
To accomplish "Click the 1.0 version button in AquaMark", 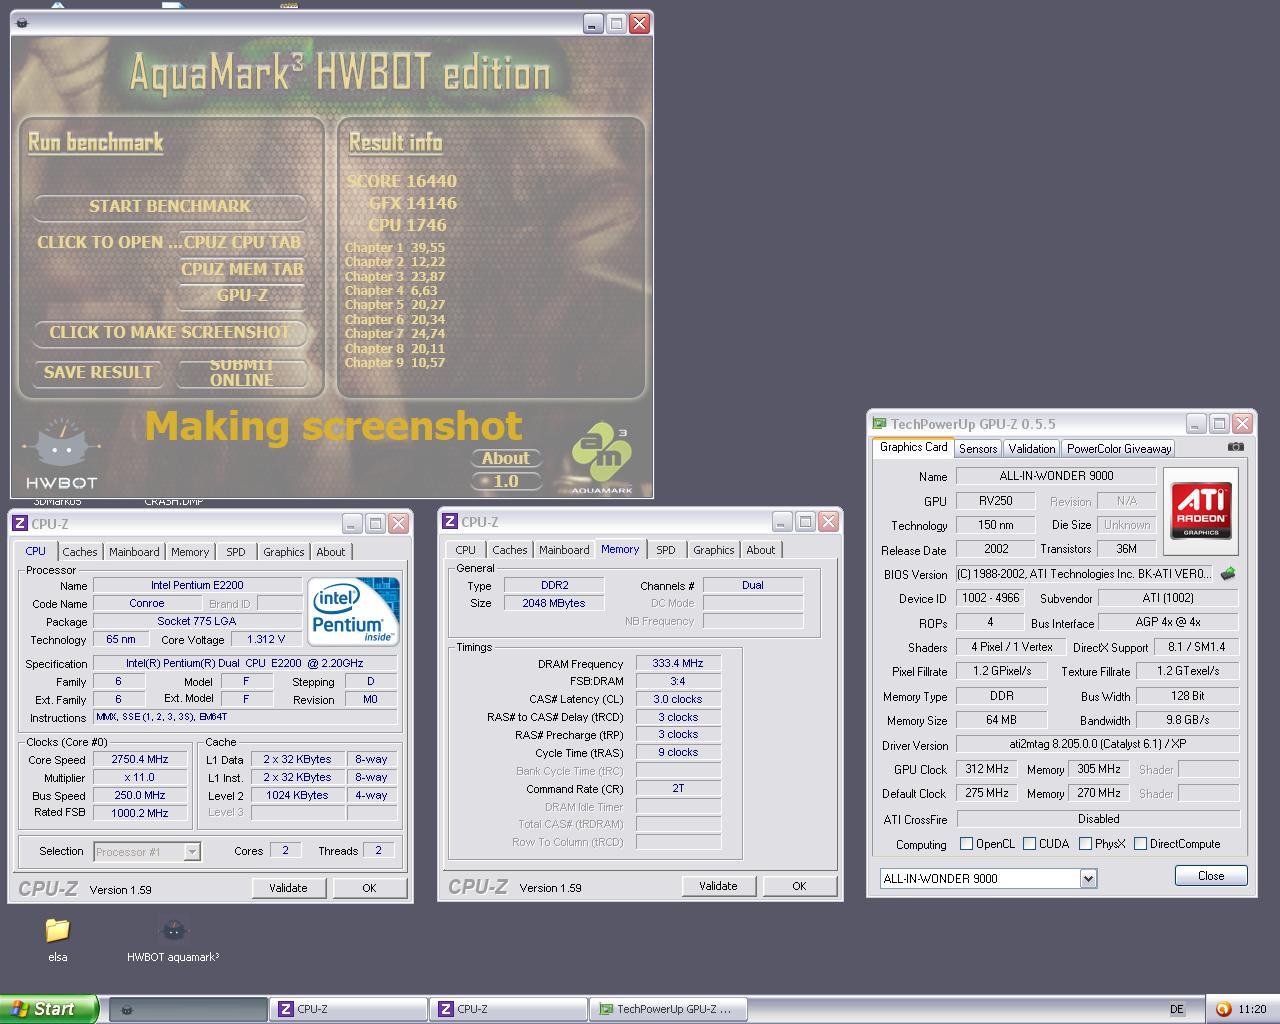I will coord(506,481).
